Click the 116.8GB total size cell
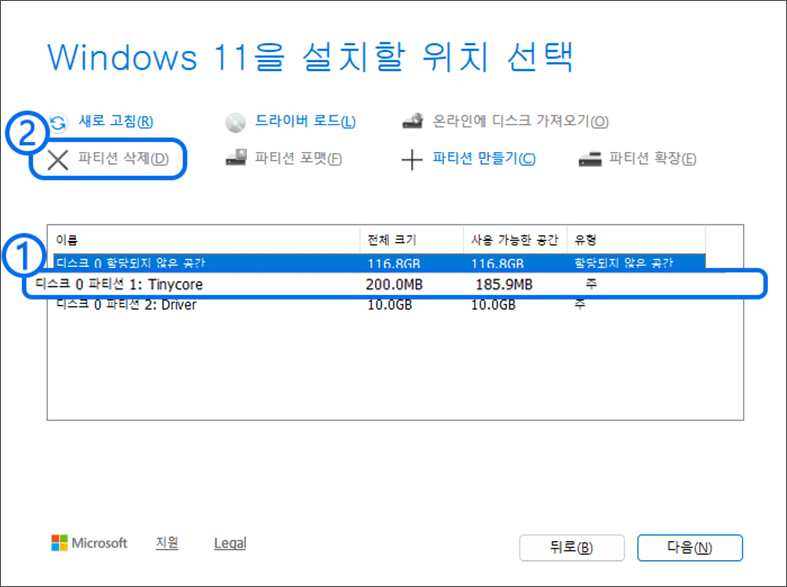Image resolution: width=787 pixels, height=587 pixels. [394, 263]
